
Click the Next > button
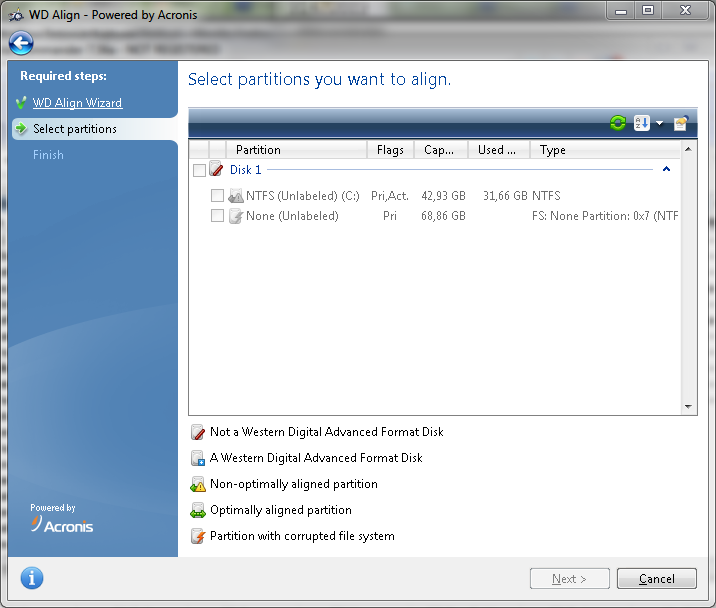[569, 579]
